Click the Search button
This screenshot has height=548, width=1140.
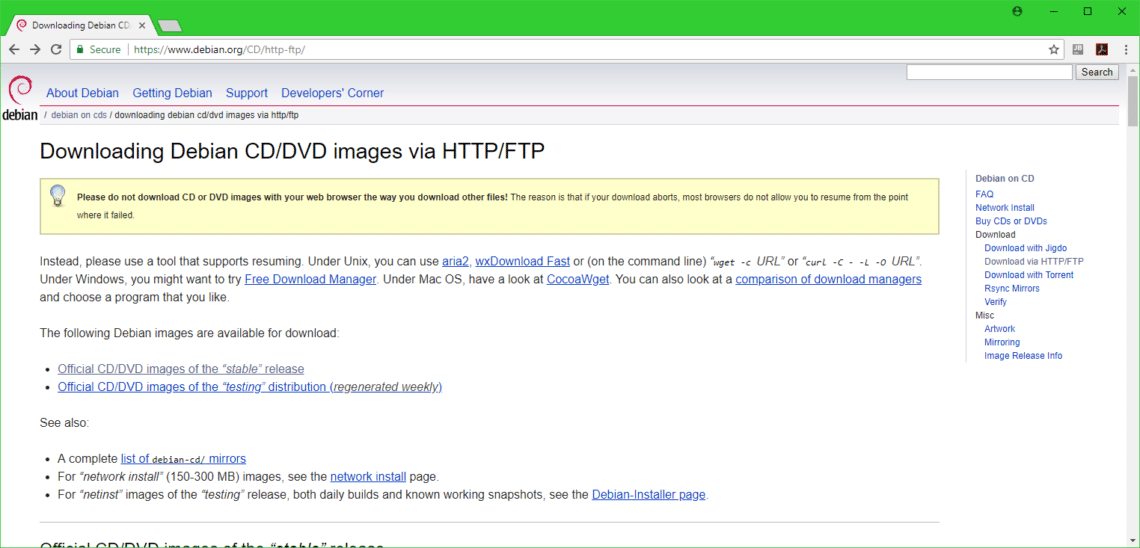(1097, 72)
